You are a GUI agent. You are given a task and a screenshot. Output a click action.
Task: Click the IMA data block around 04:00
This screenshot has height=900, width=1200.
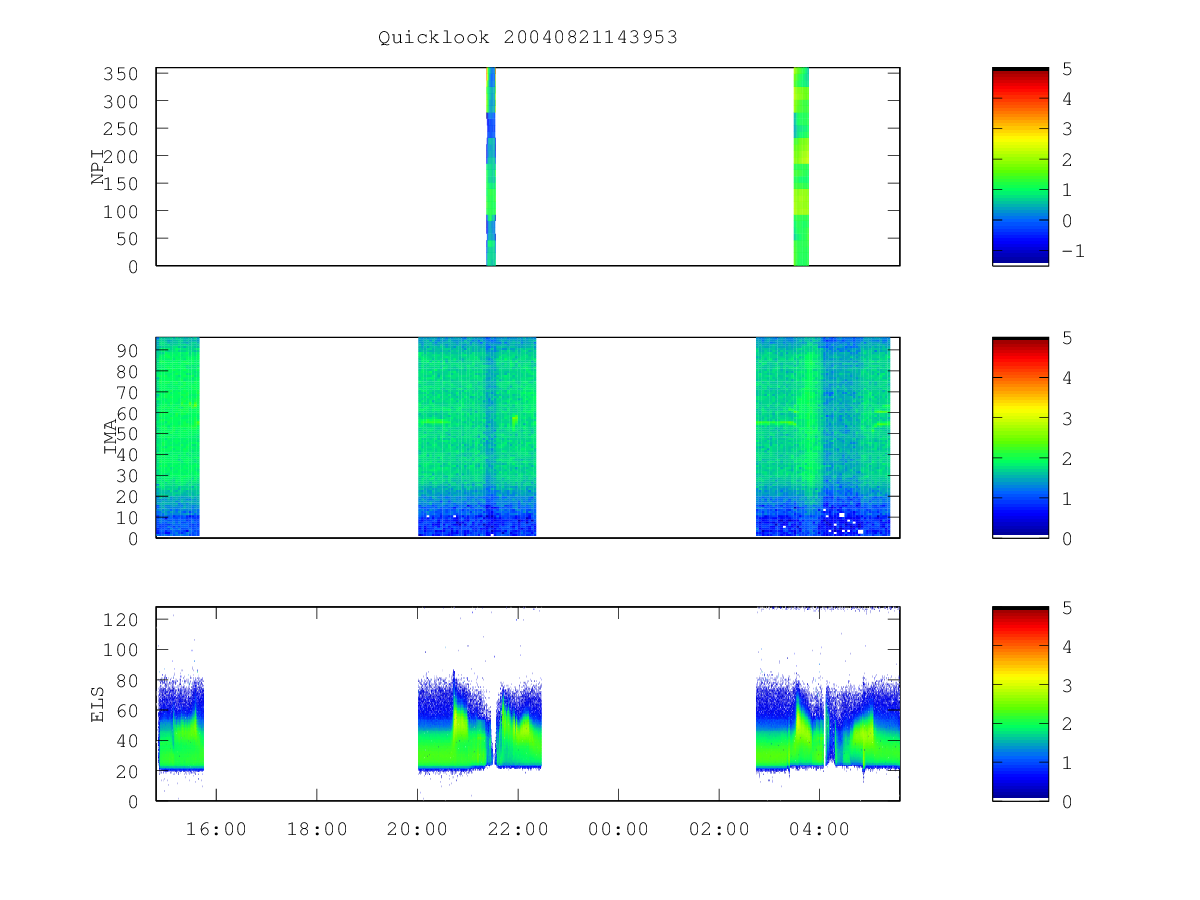pos(823,437)
